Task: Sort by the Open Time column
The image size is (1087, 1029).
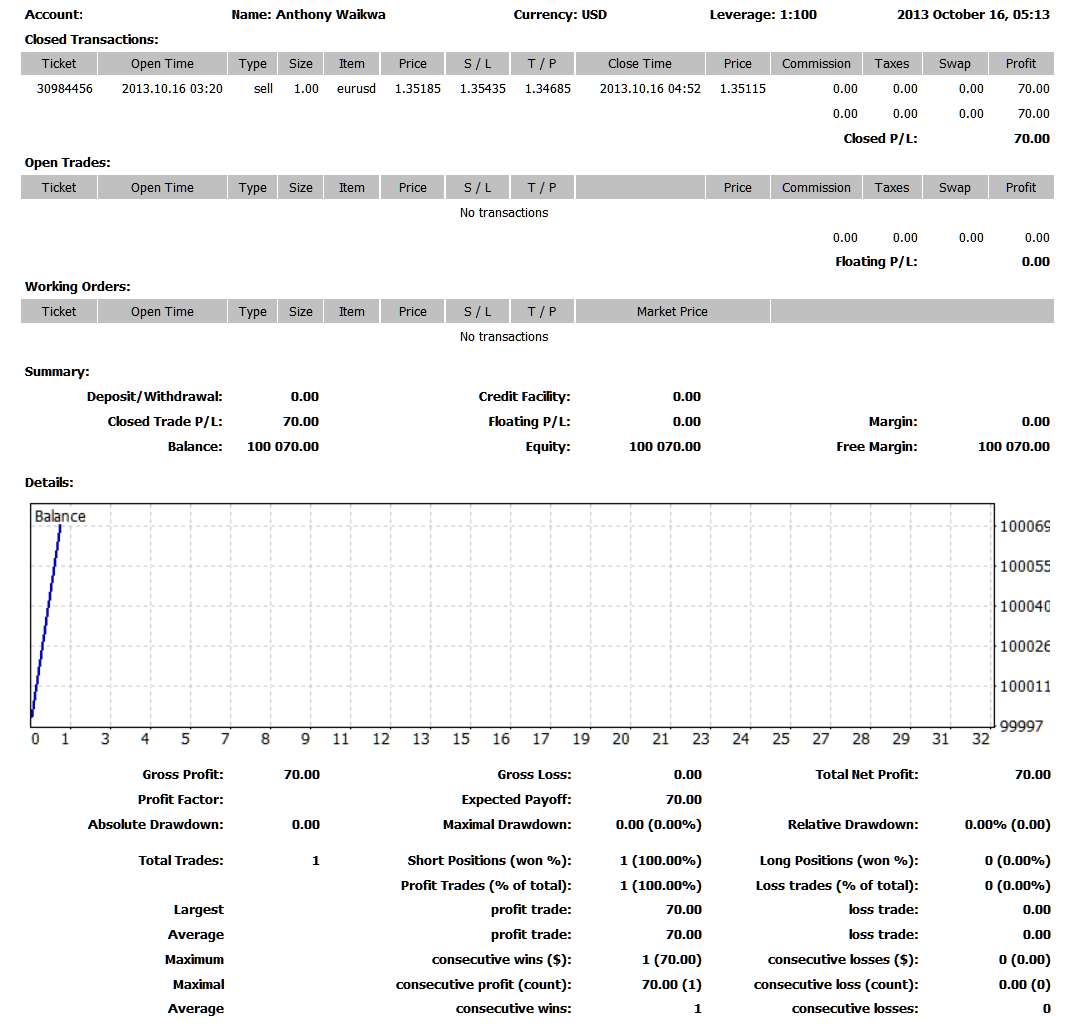Action: pos(161,63)
